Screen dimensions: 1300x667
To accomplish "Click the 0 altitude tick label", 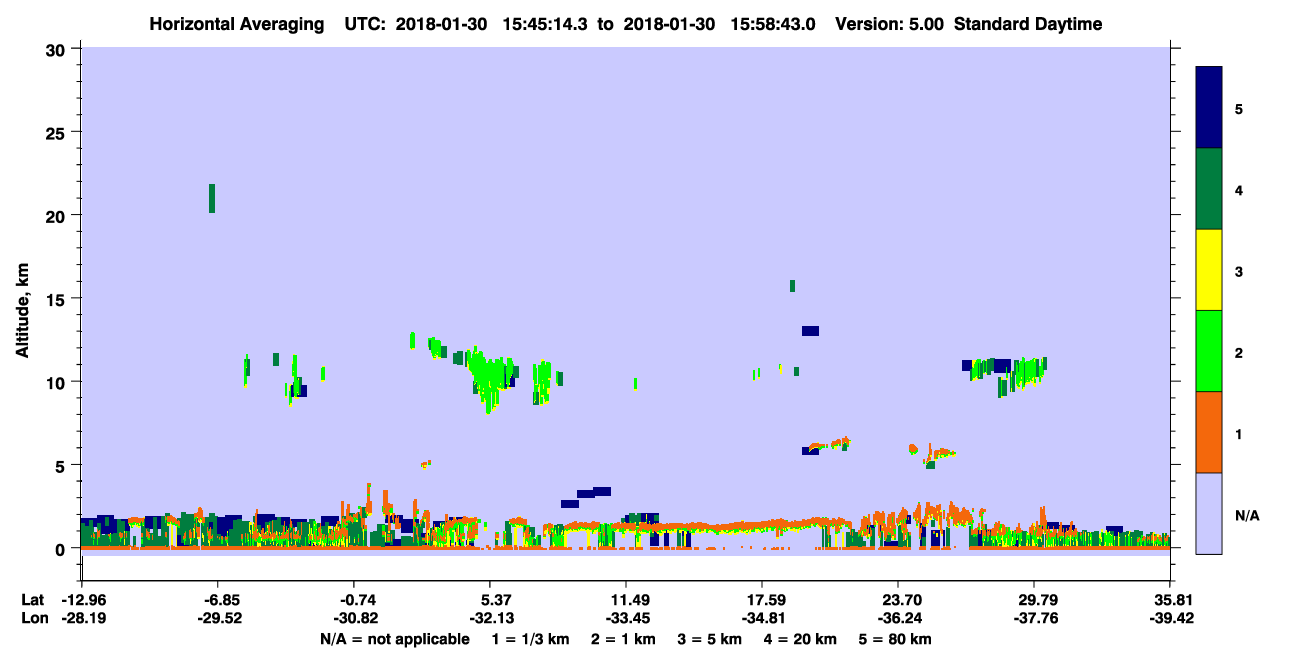I will click(62, 548).
